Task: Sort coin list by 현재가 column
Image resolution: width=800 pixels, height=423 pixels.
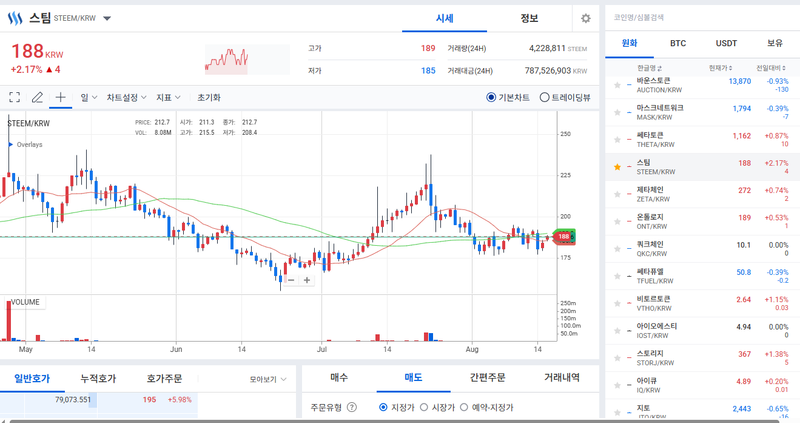Action: coord(720,68)
